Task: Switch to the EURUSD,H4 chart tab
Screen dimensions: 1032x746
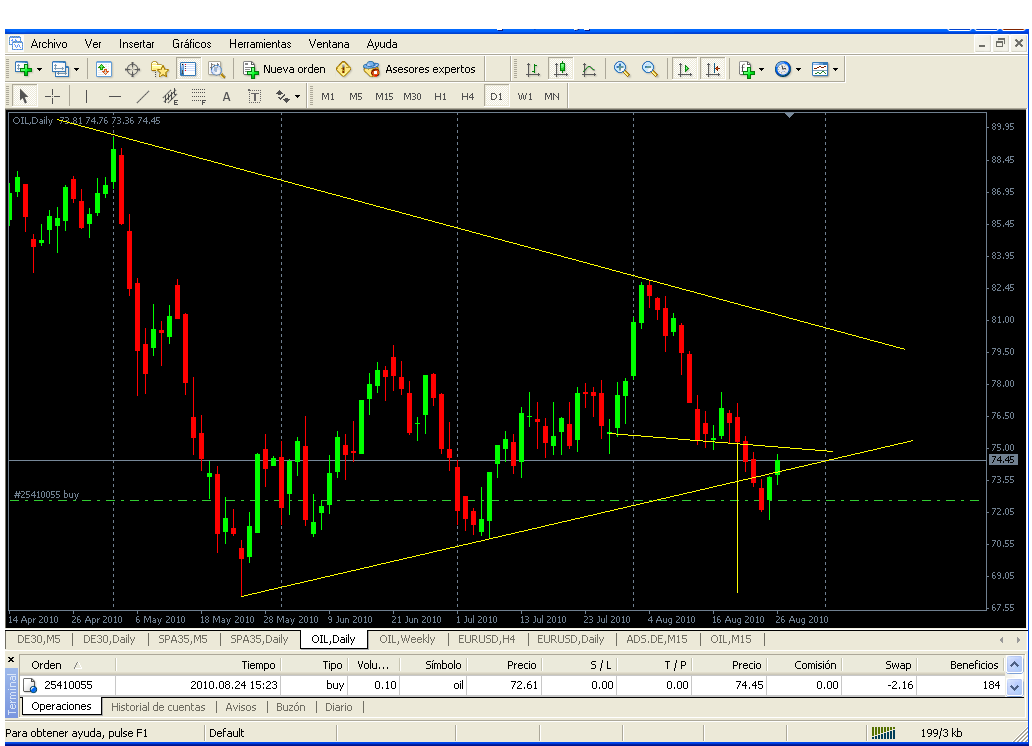Action: pos(486,639)
